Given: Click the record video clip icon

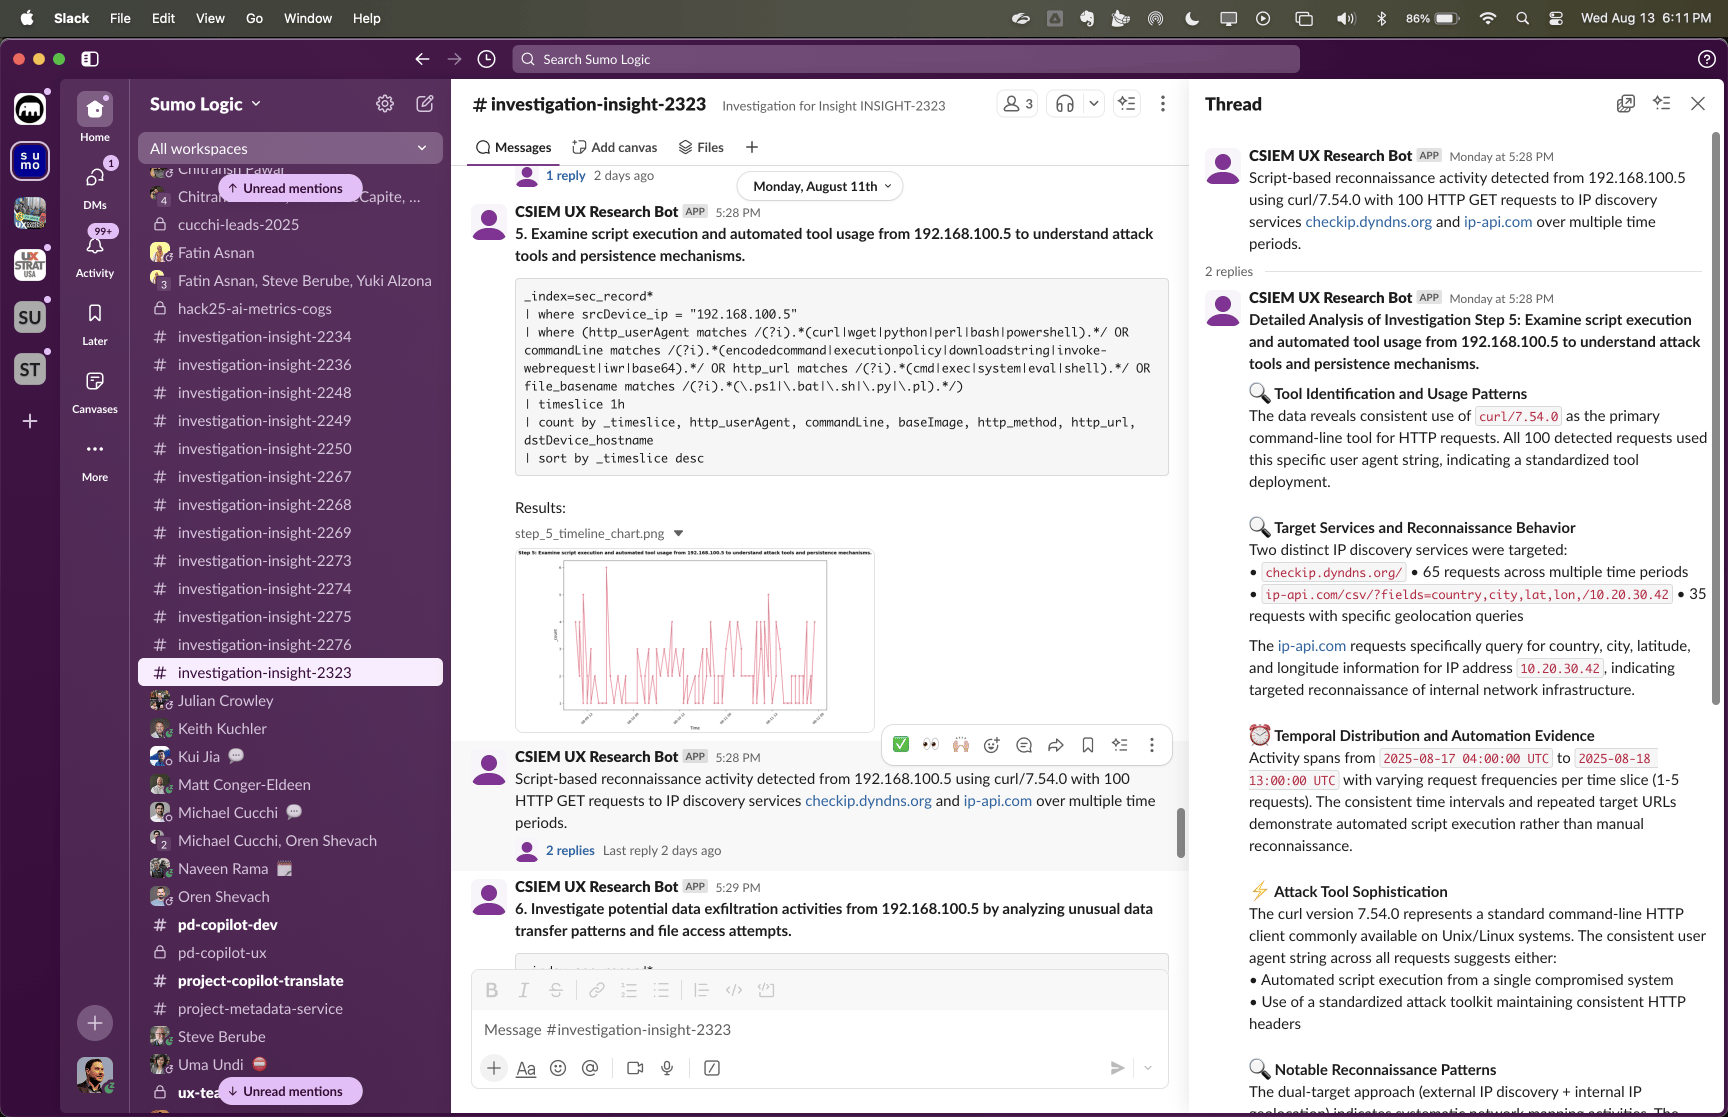Looking at the screenshot, I should point(635,1068).
